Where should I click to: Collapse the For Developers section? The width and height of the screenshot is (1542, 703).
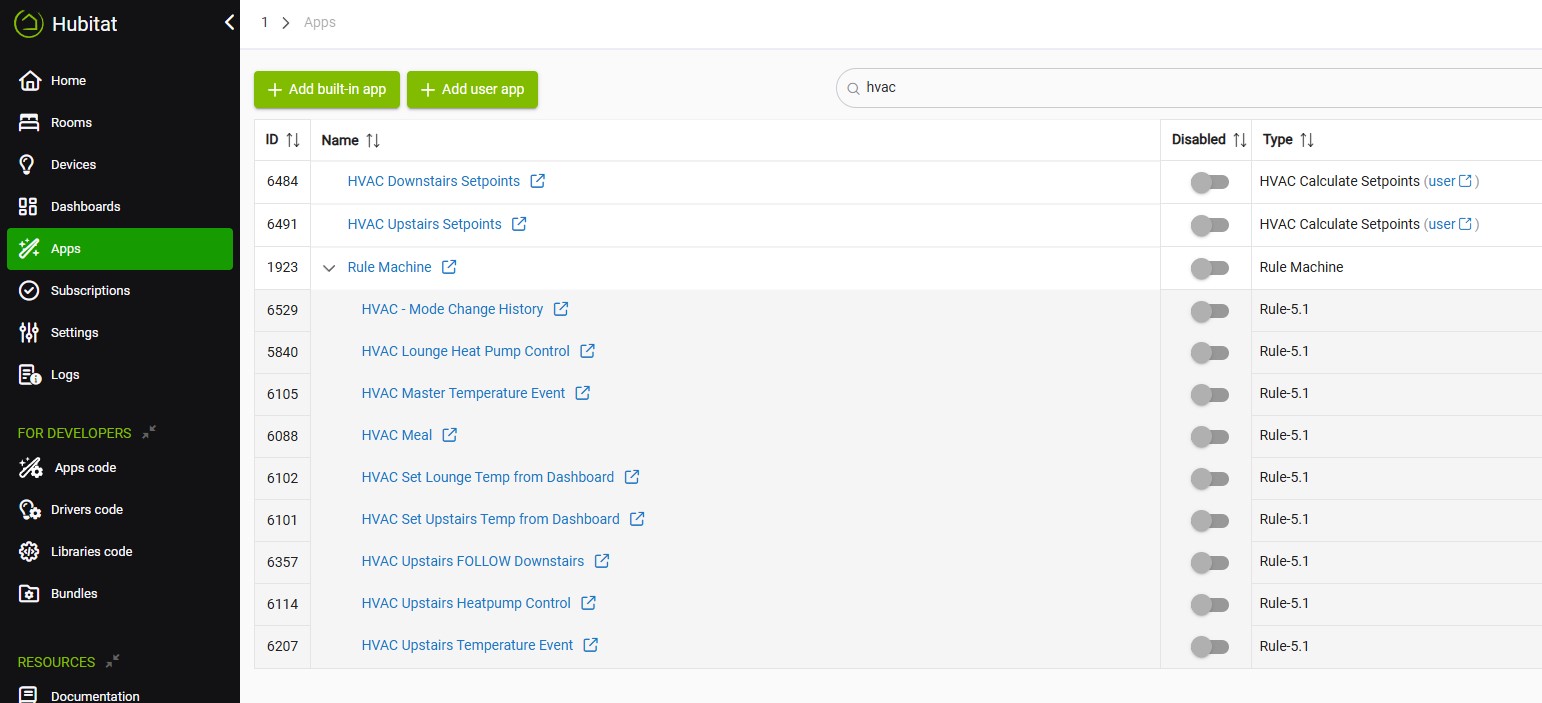click(149, 432)
